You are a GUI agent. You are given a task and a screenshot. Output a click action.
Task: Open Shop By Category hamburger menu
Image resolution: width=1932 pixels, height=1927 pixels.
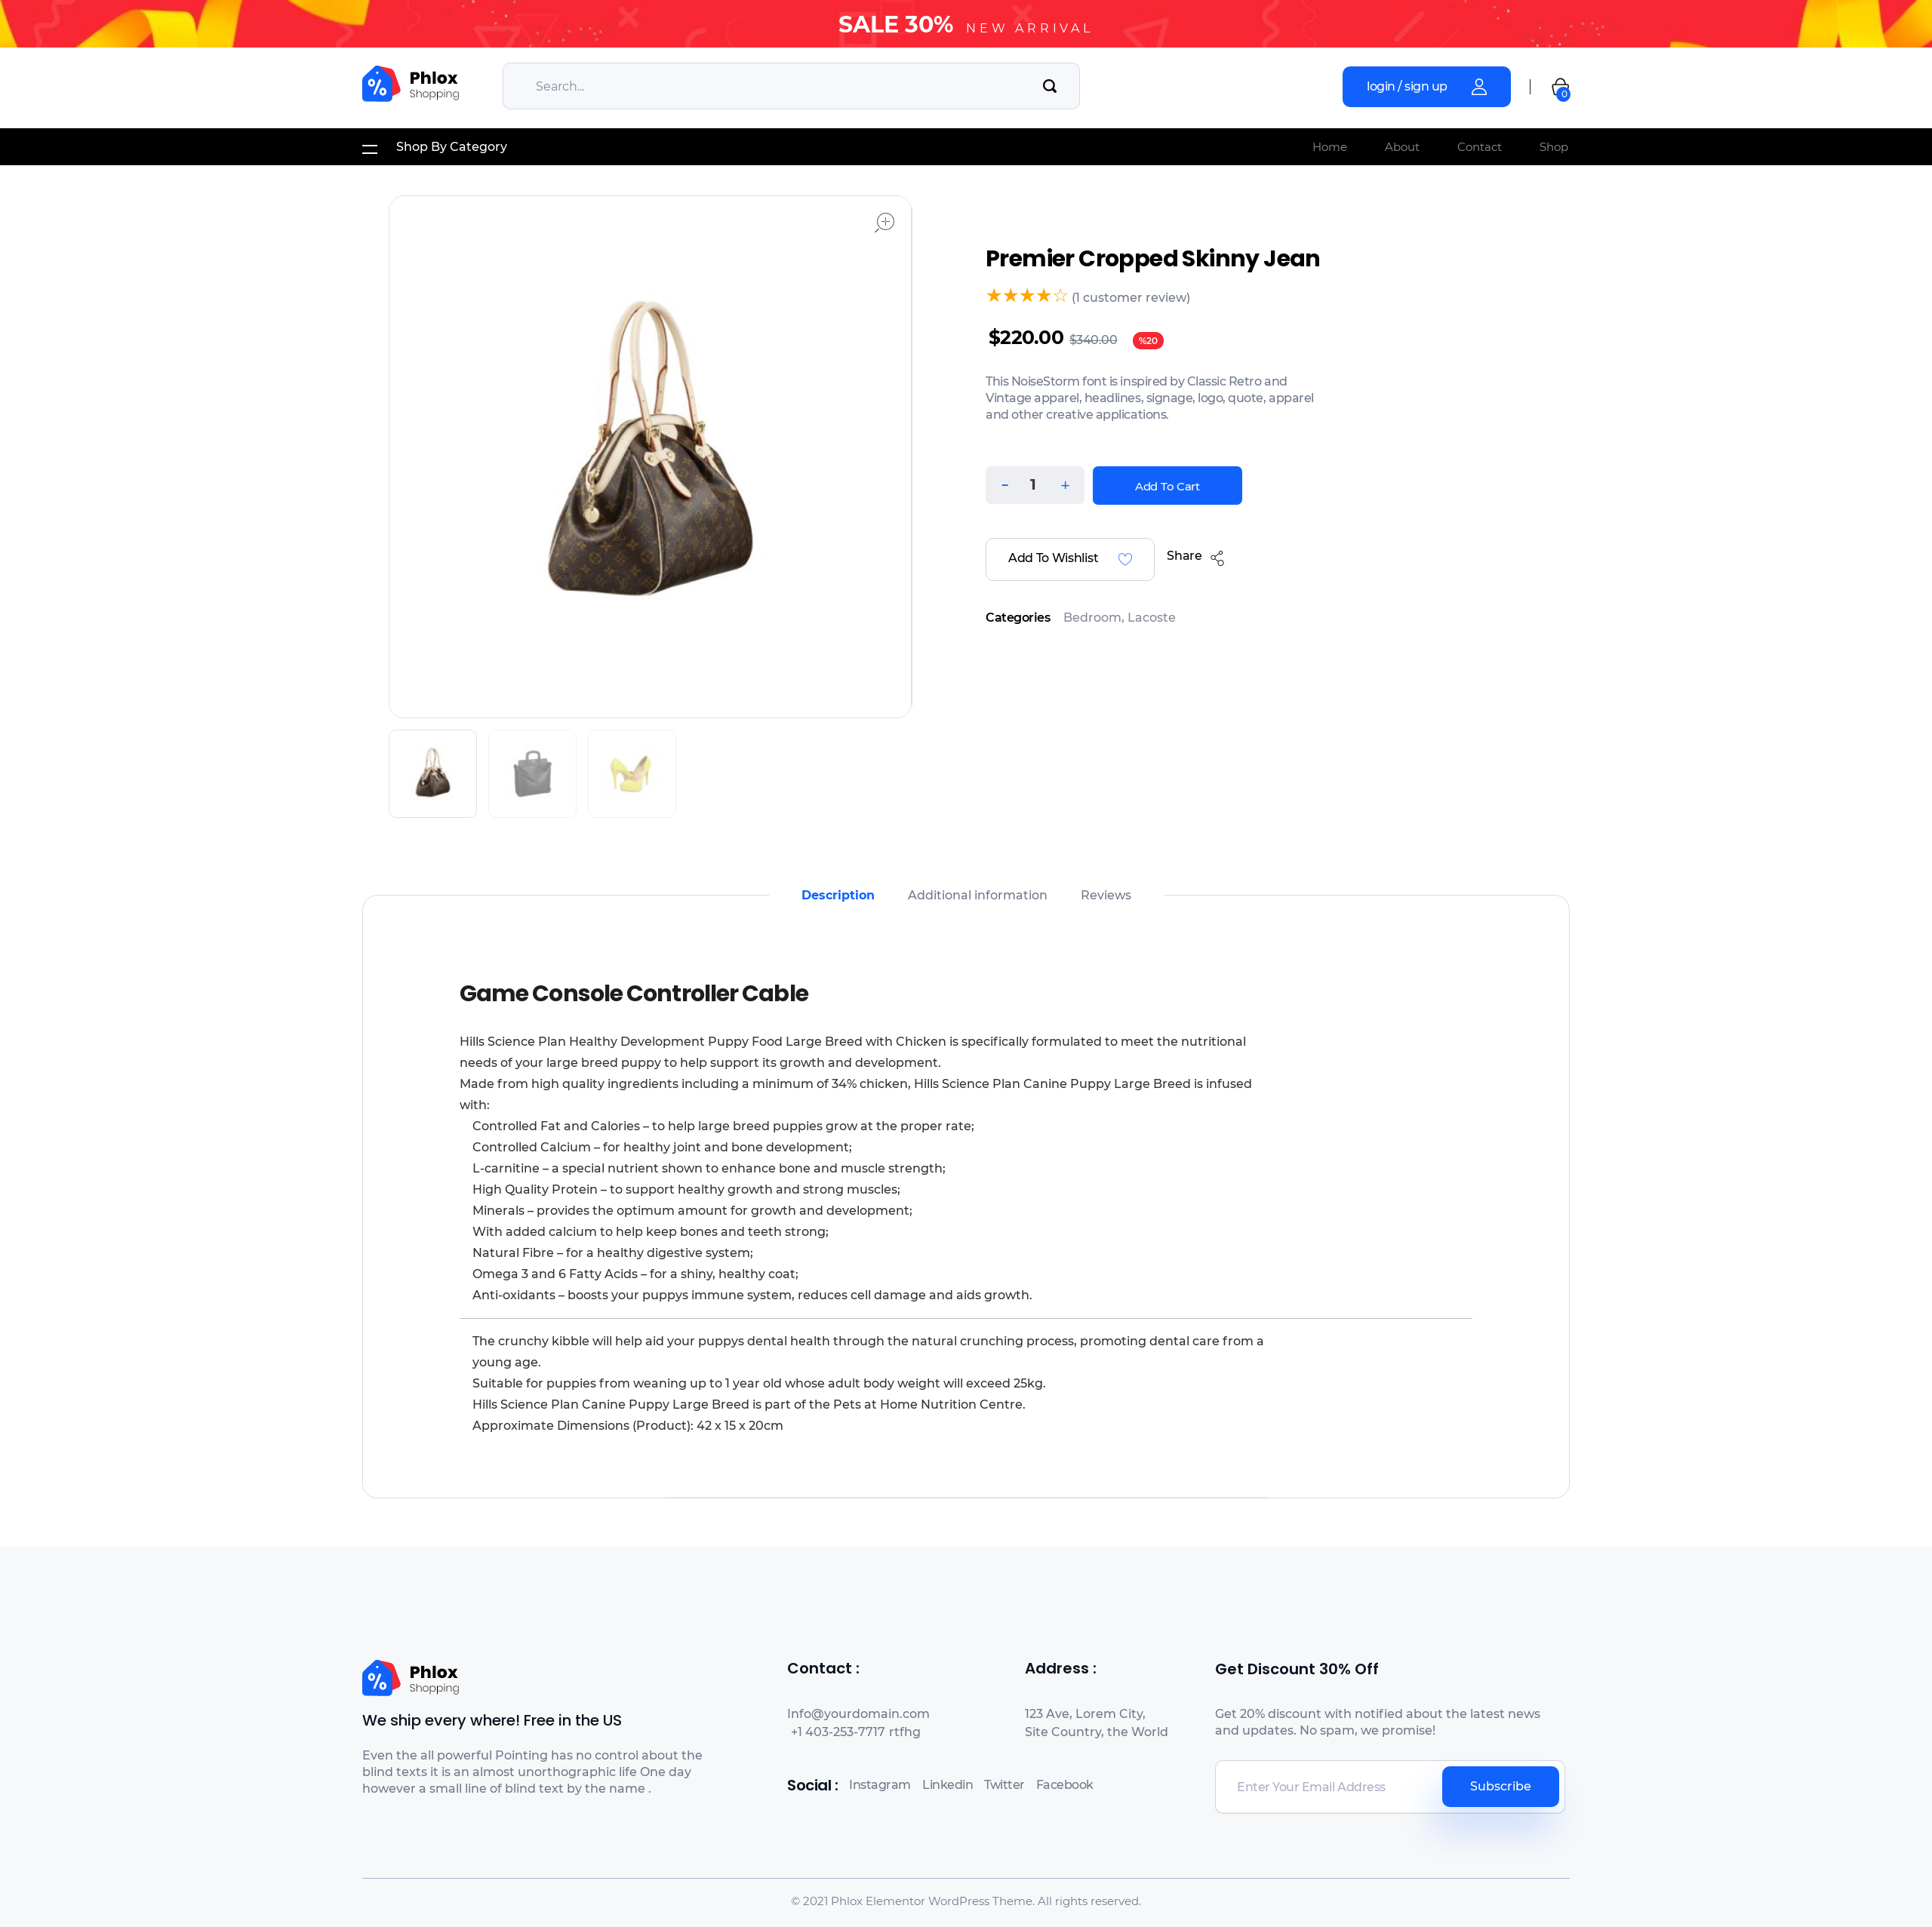click(x=369, y=148)
